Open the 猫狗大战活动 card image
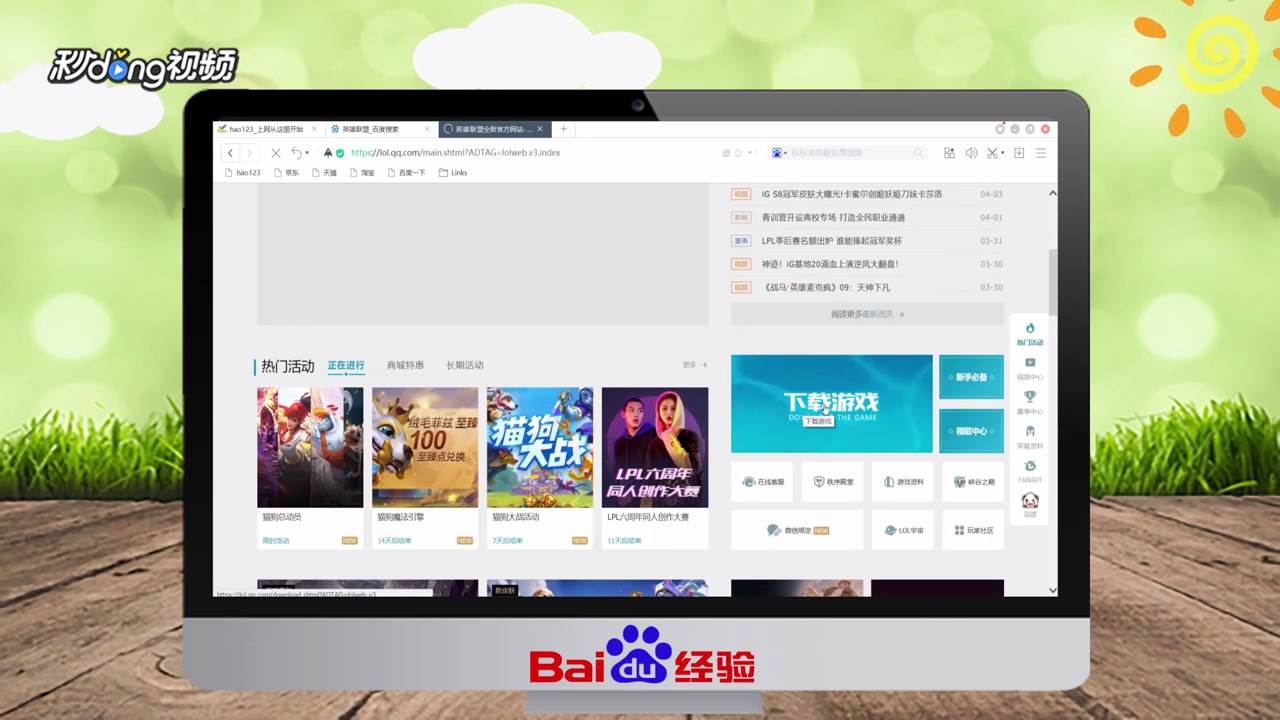The image size is (1280, 720). [x=540, y=448]
